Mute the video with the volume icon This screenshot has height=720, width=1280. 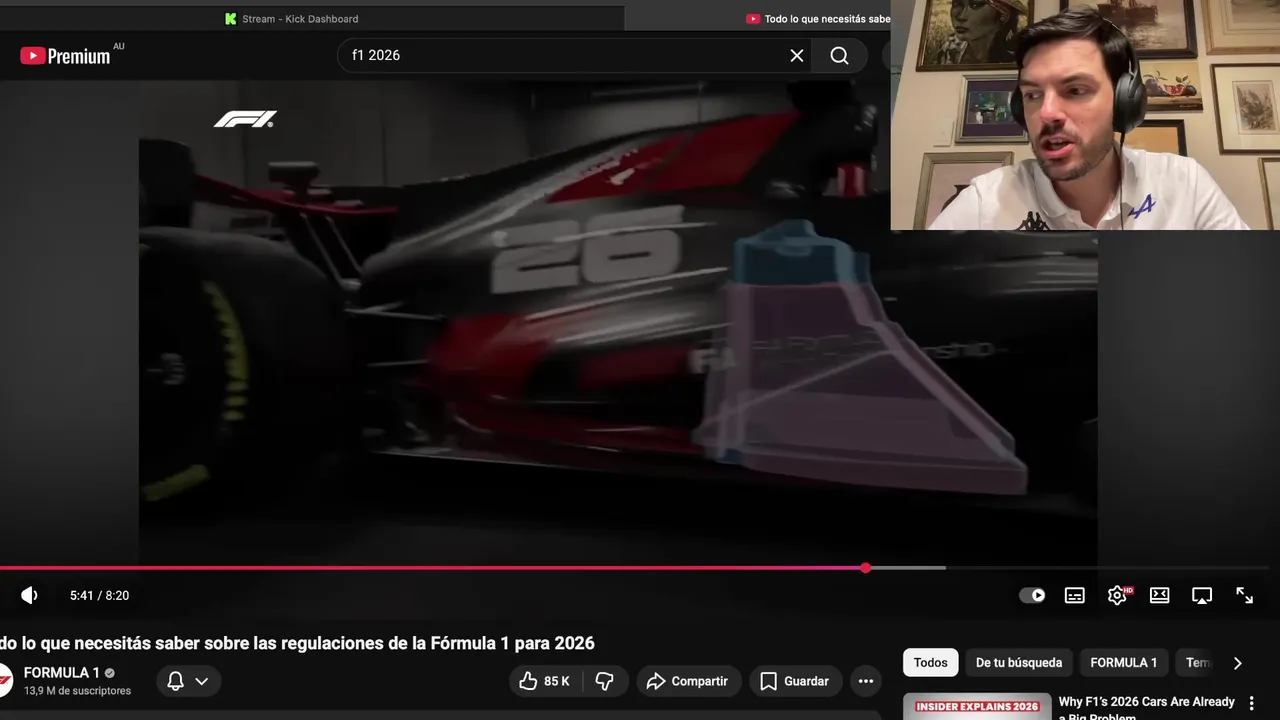point(30,595)
